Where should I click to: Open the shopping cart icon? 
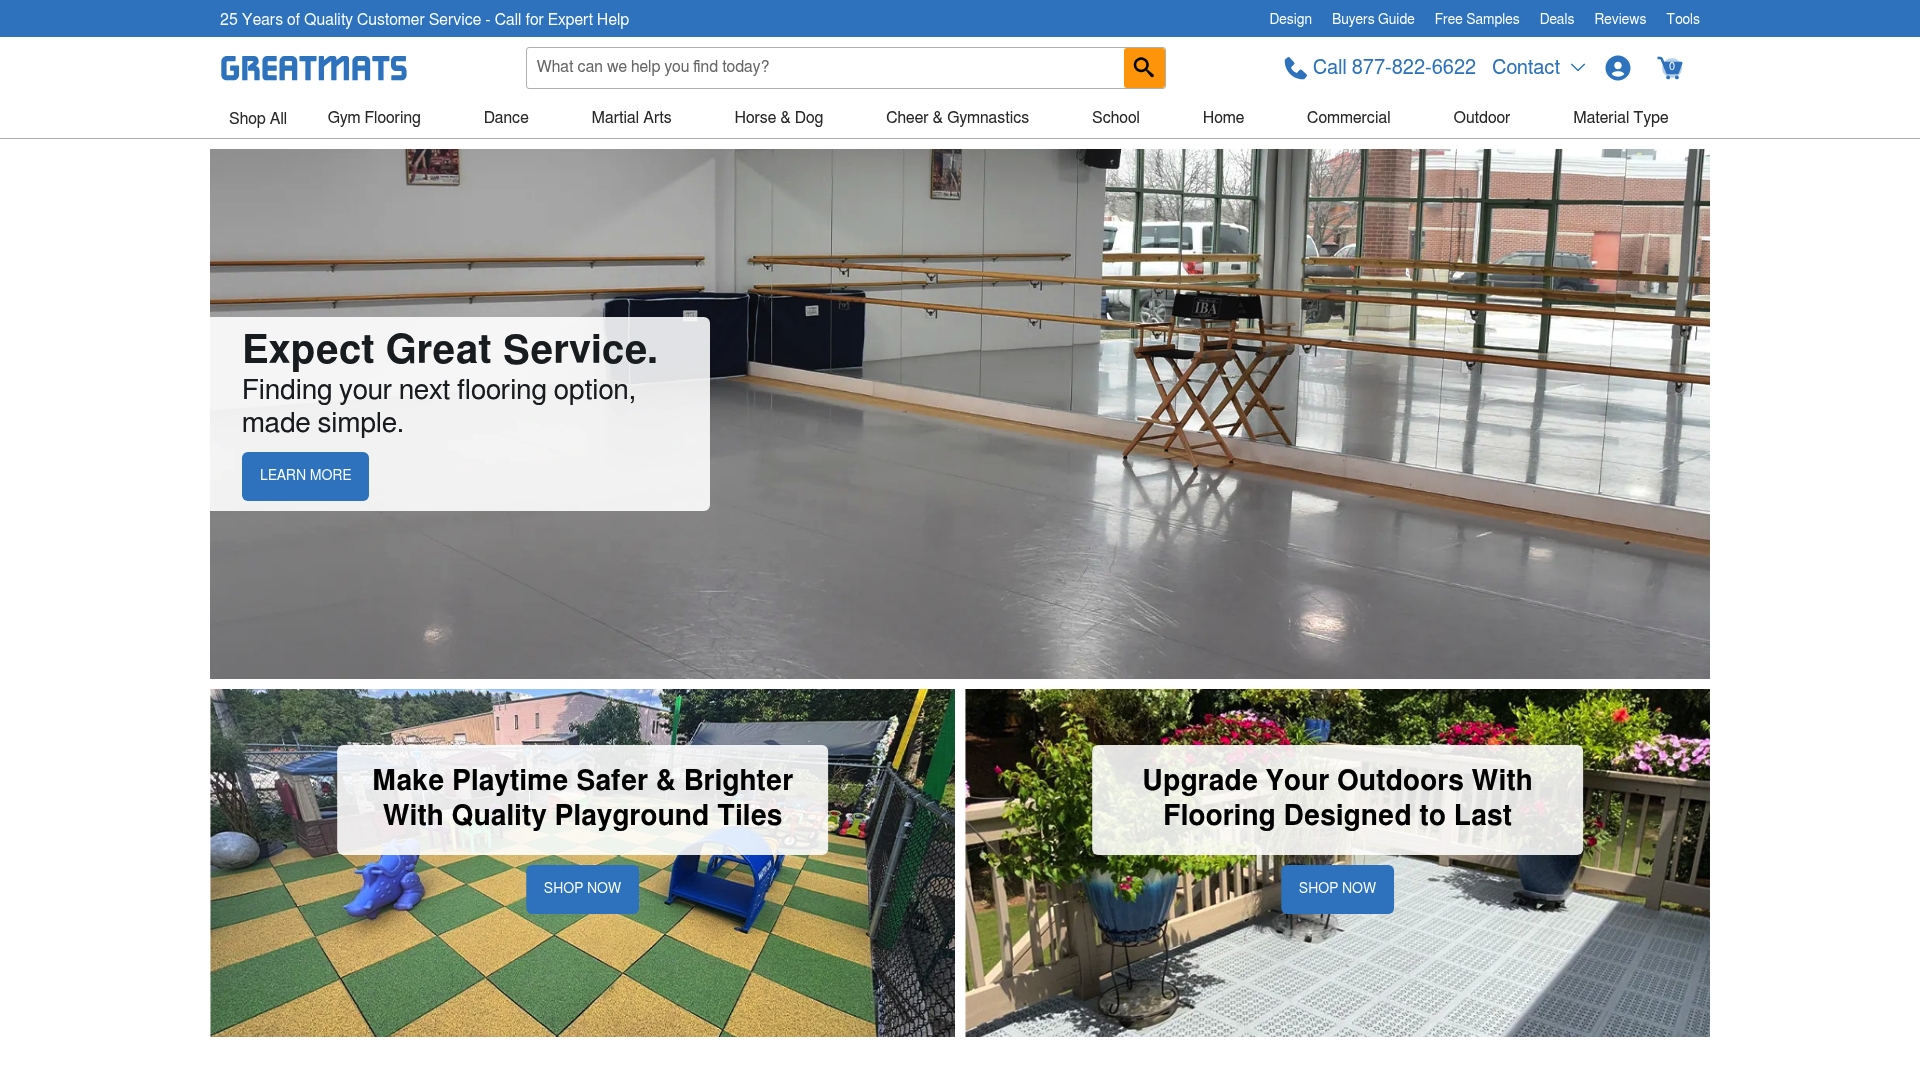[x=1669, y=67]
